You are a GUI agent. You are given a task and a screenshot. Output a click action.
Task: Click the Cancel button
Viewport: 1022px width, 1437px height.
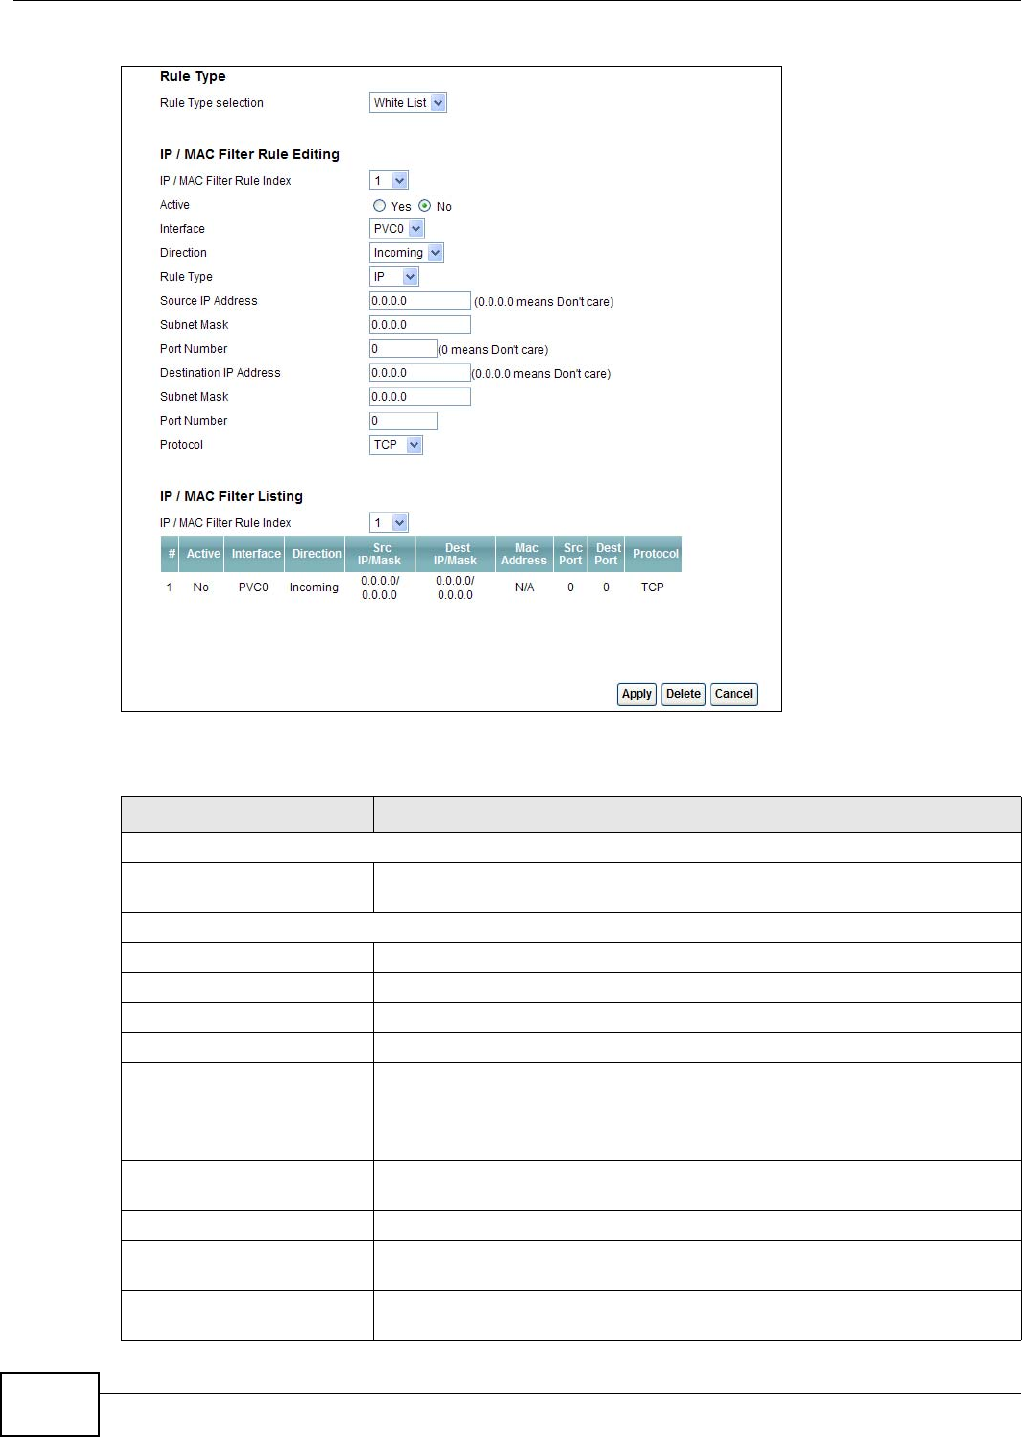(x=734, y=694)
